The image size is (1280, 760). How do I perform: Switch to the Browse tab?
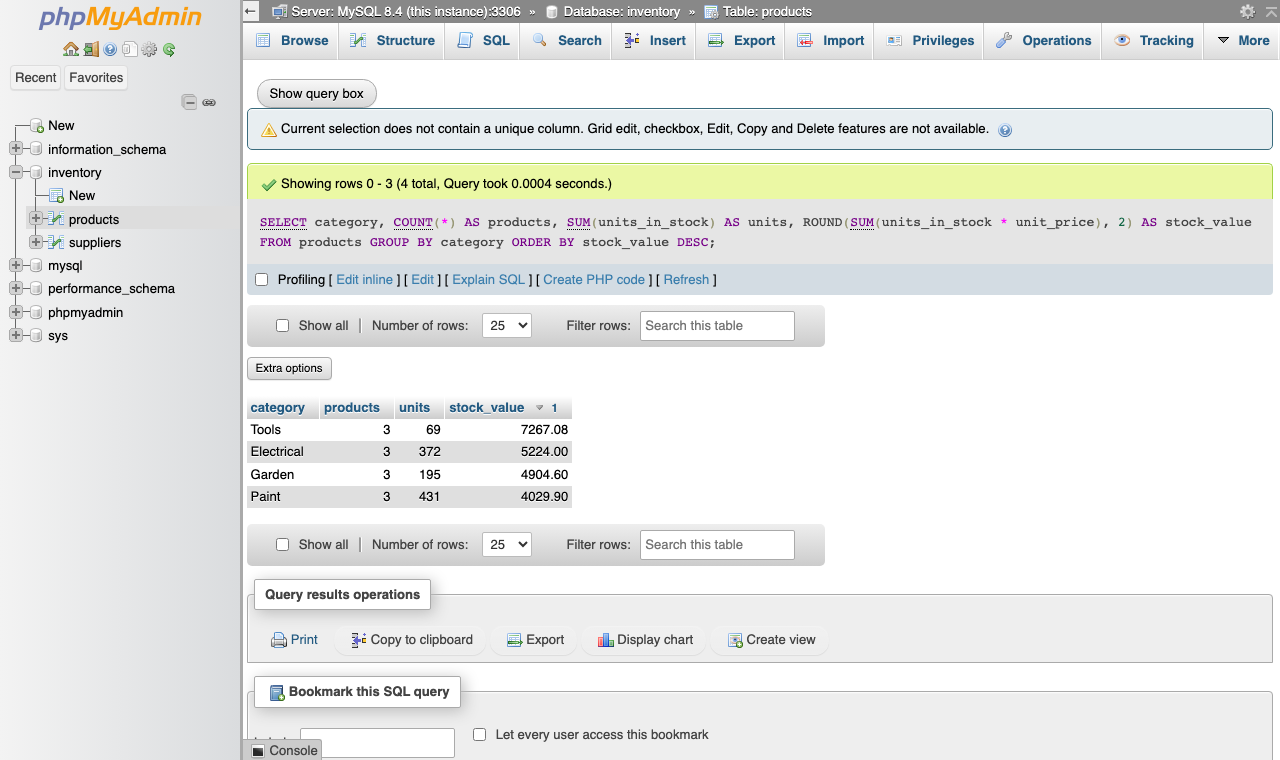(291, 41)
